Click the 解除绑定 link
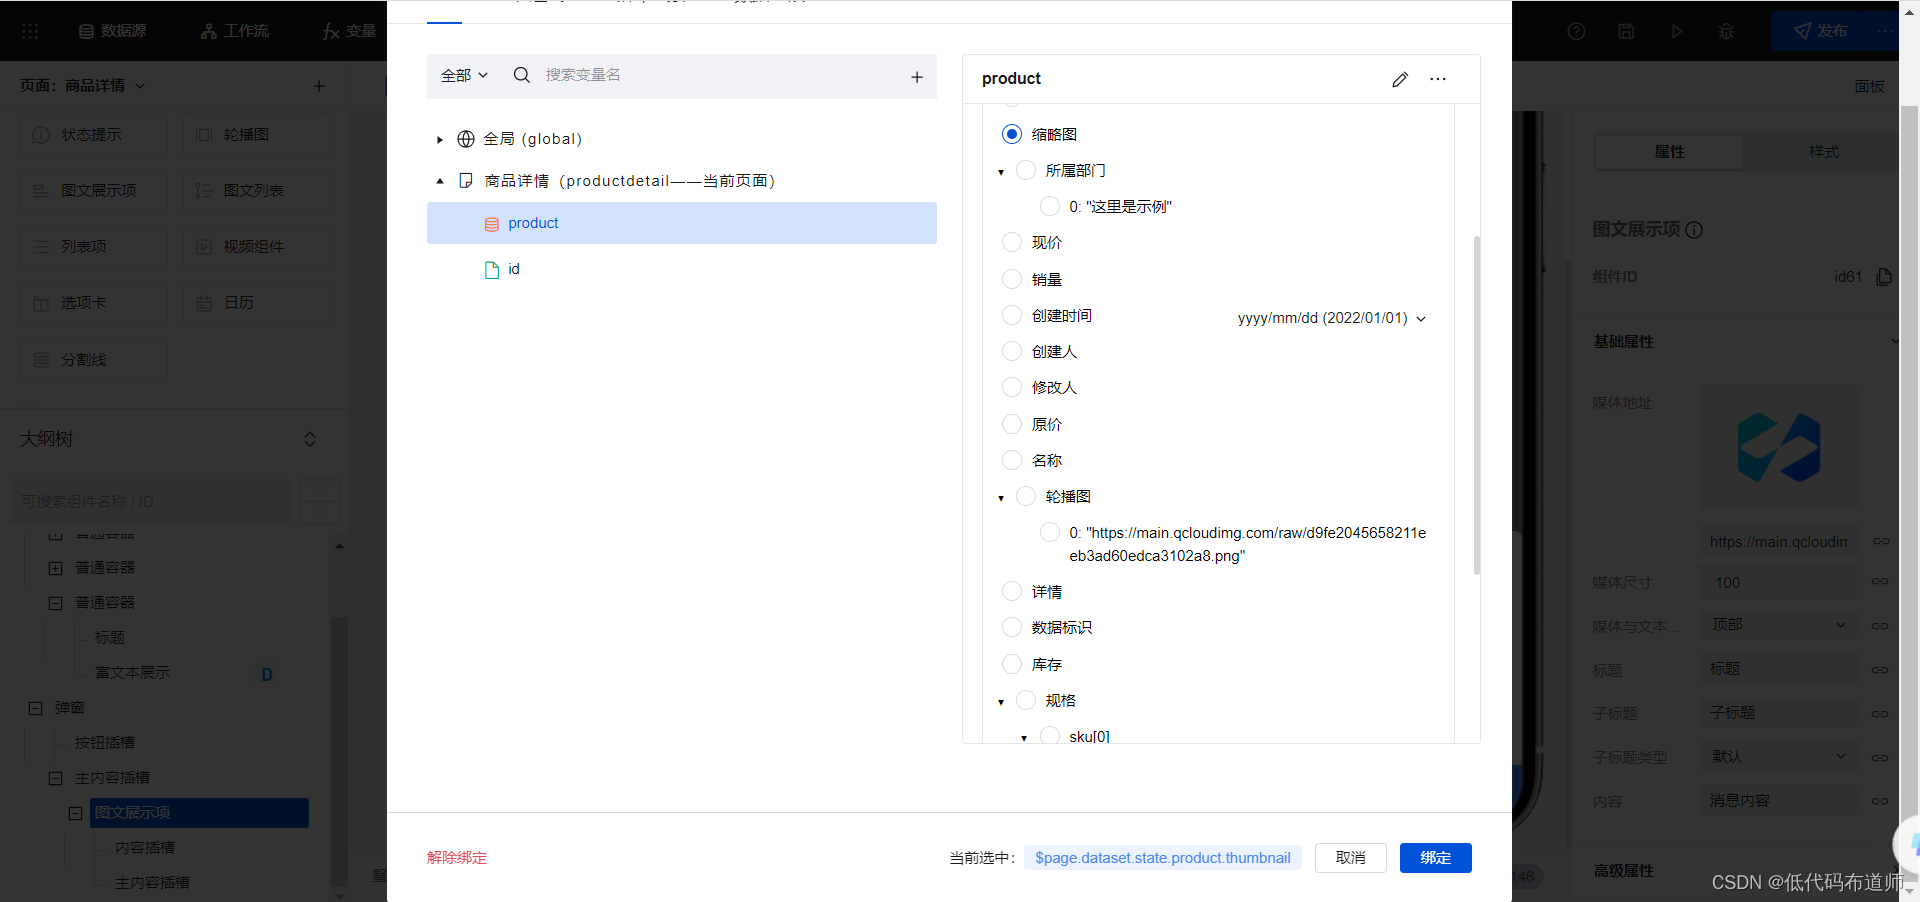The image size is (1920, 902). point(457,858)
